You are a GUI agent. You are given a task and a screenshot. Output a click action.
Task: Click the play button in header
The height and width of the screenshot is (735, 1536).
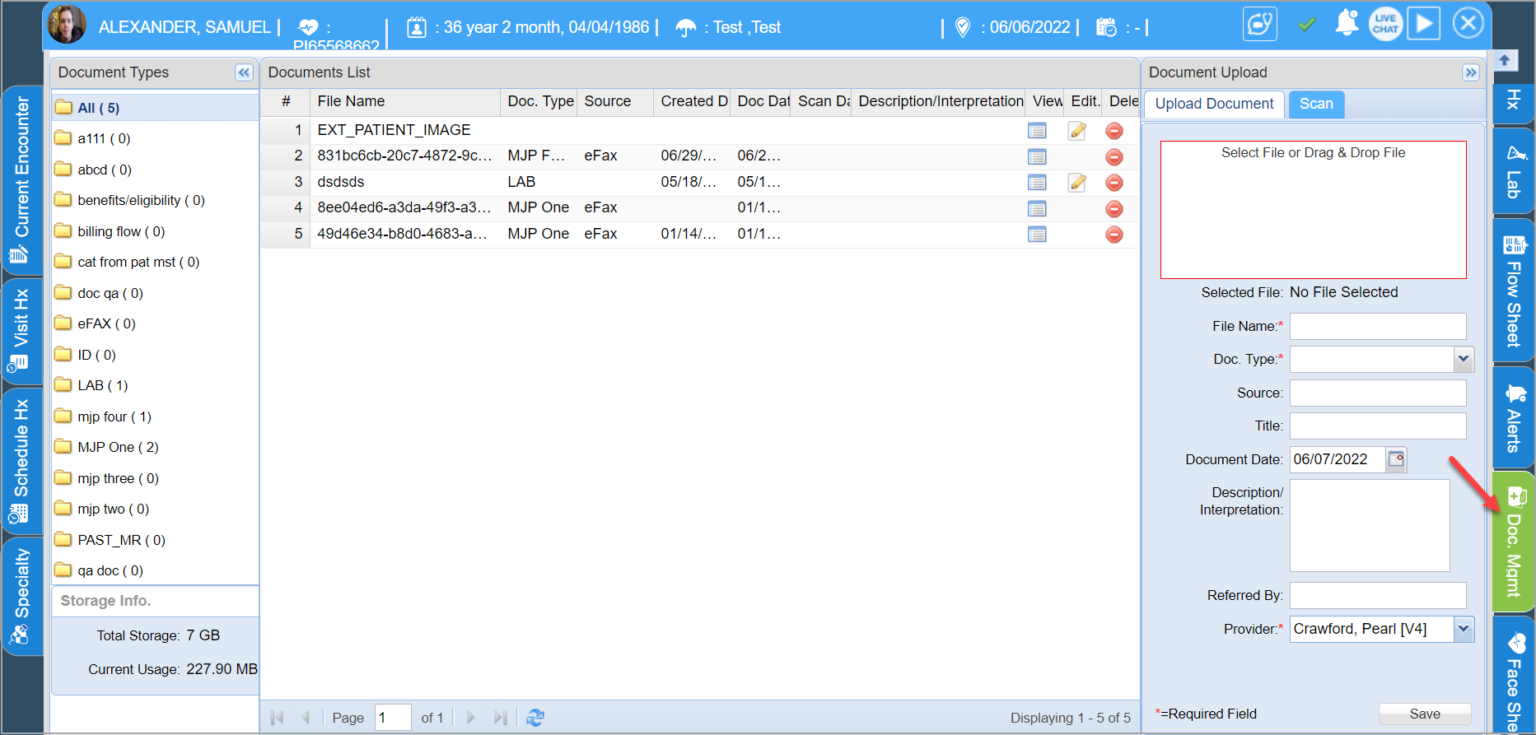point(1423,24)
